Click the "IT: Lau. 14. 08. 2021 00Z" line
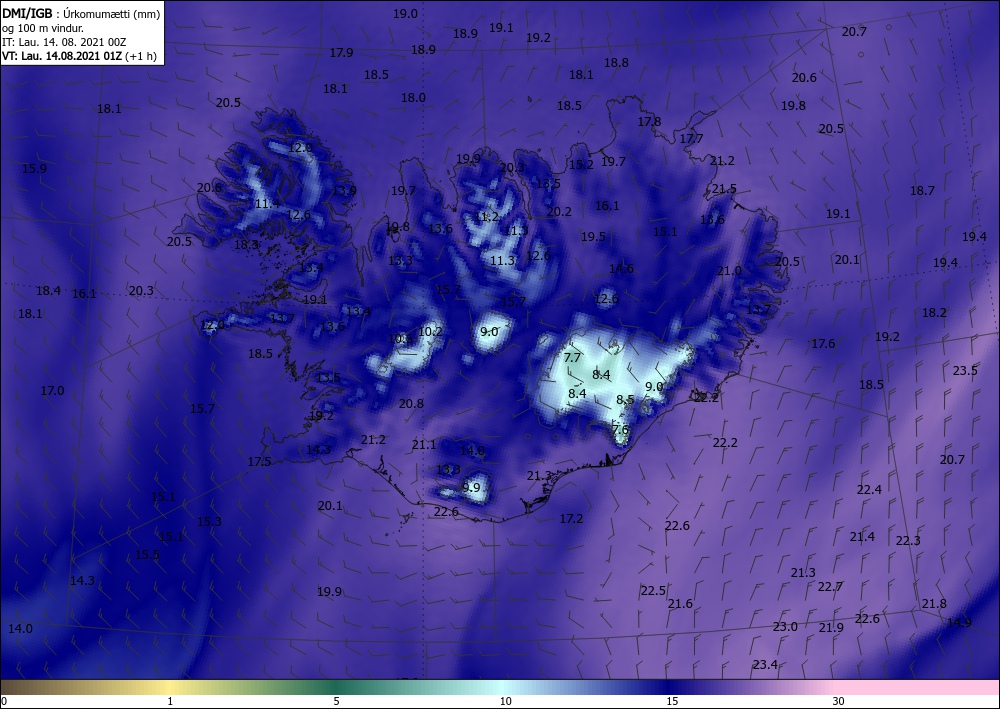Viewport: 1000px width, 709px height. pos(64,42)
